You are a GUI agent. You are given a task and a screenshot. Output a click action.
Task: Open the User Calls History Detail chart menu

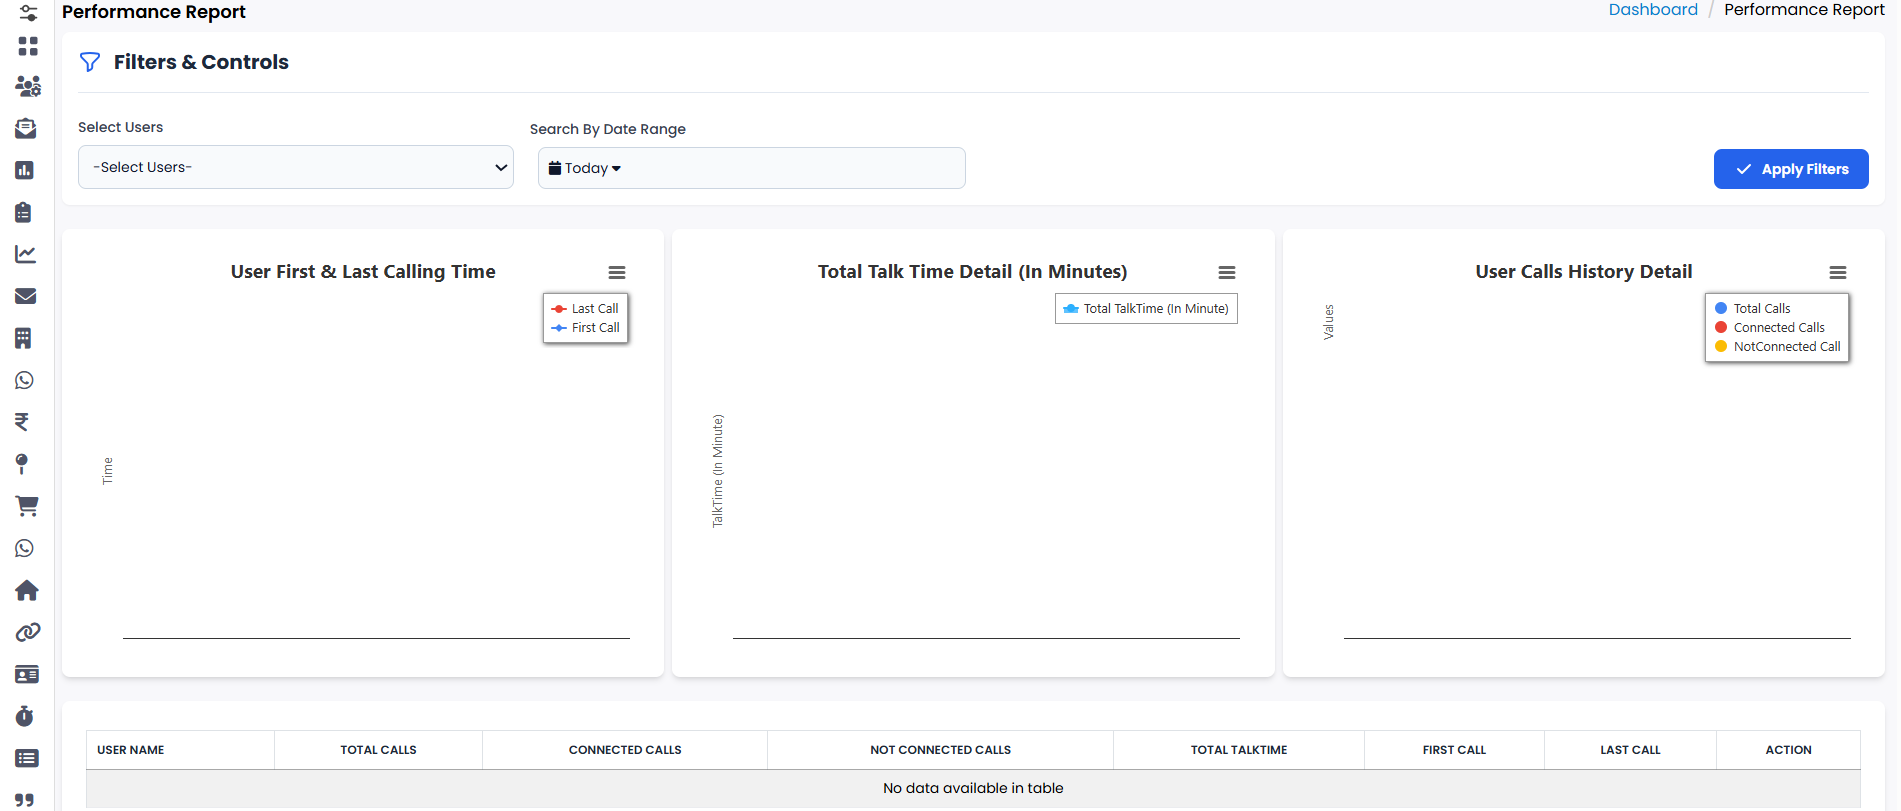tap(1838, 272)
